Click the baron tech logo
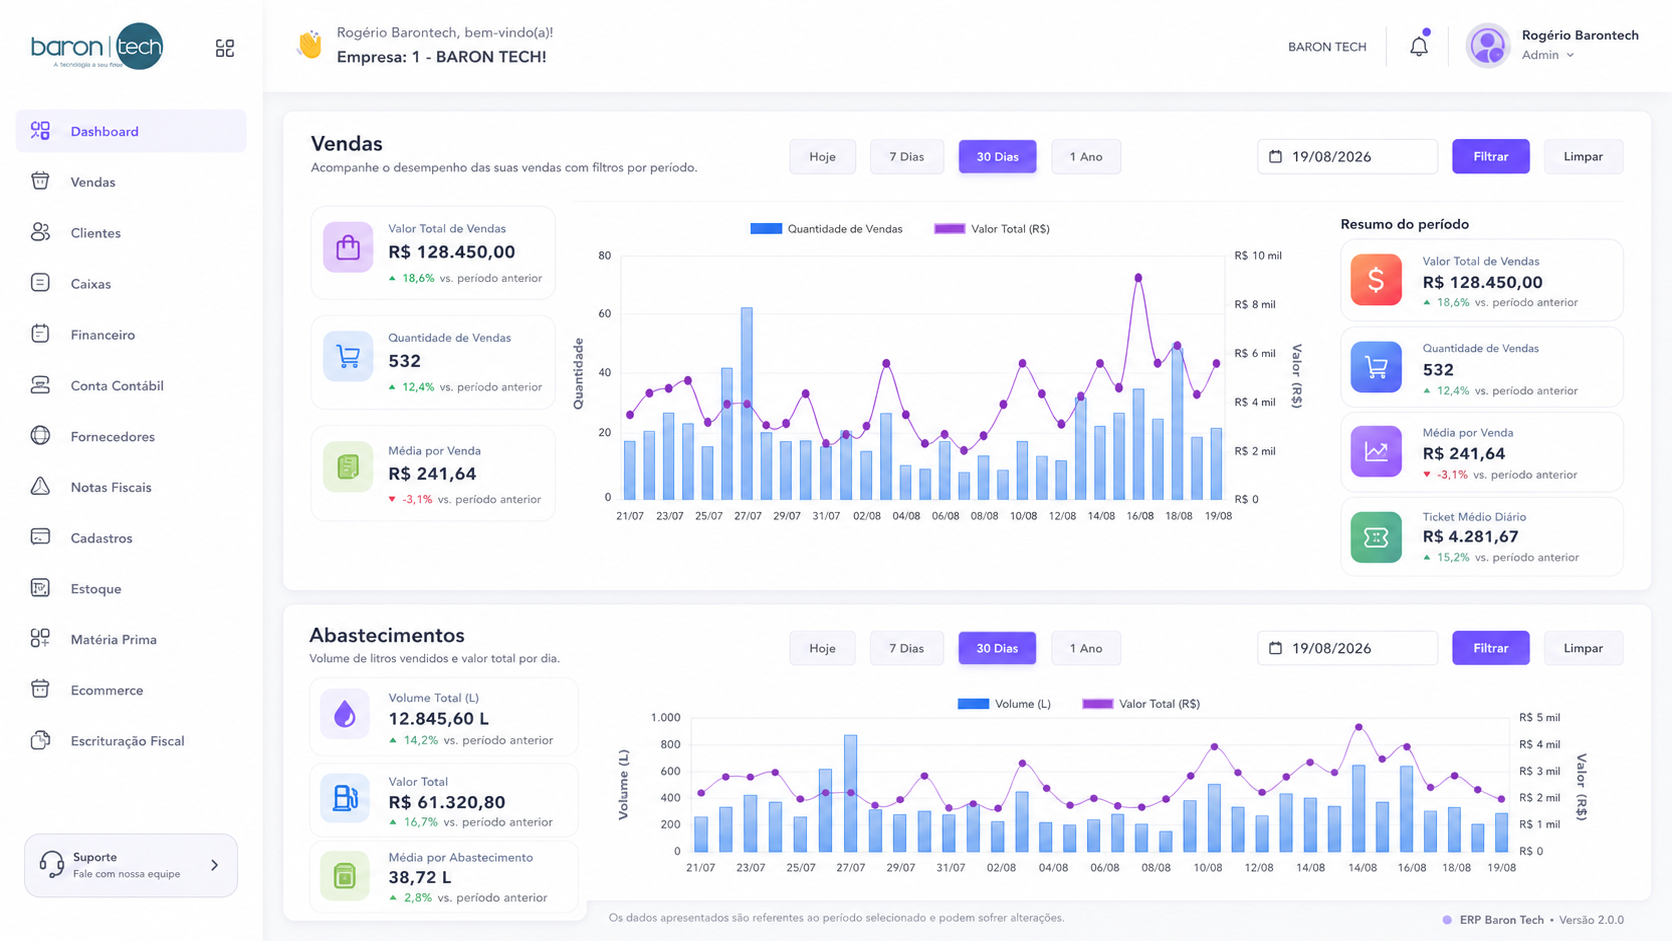Image resolution: width=1672 pixels, height=941 pixels. click(97, 47)
